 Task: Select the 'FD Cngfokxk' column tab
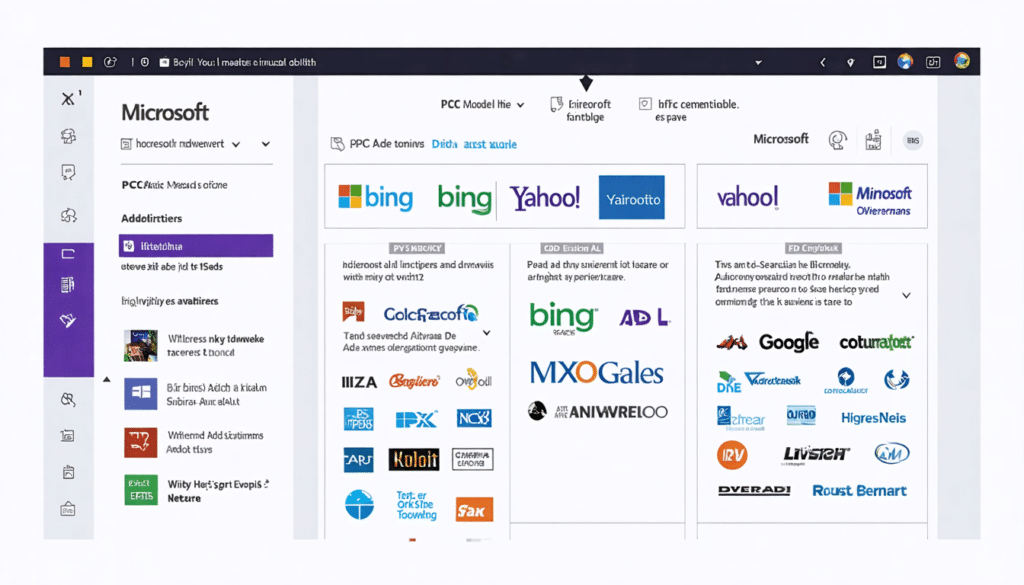click(x=813, y=248)
